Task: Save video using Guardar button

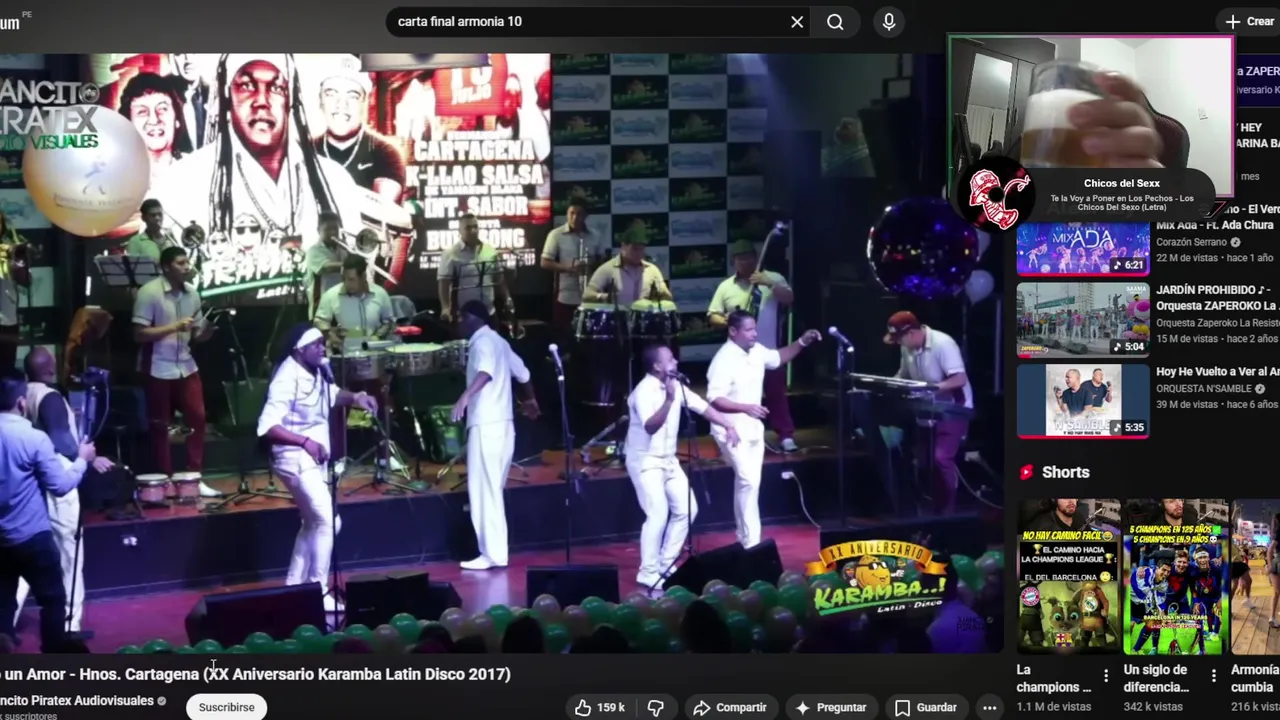Action: click(x=926, y=707)
